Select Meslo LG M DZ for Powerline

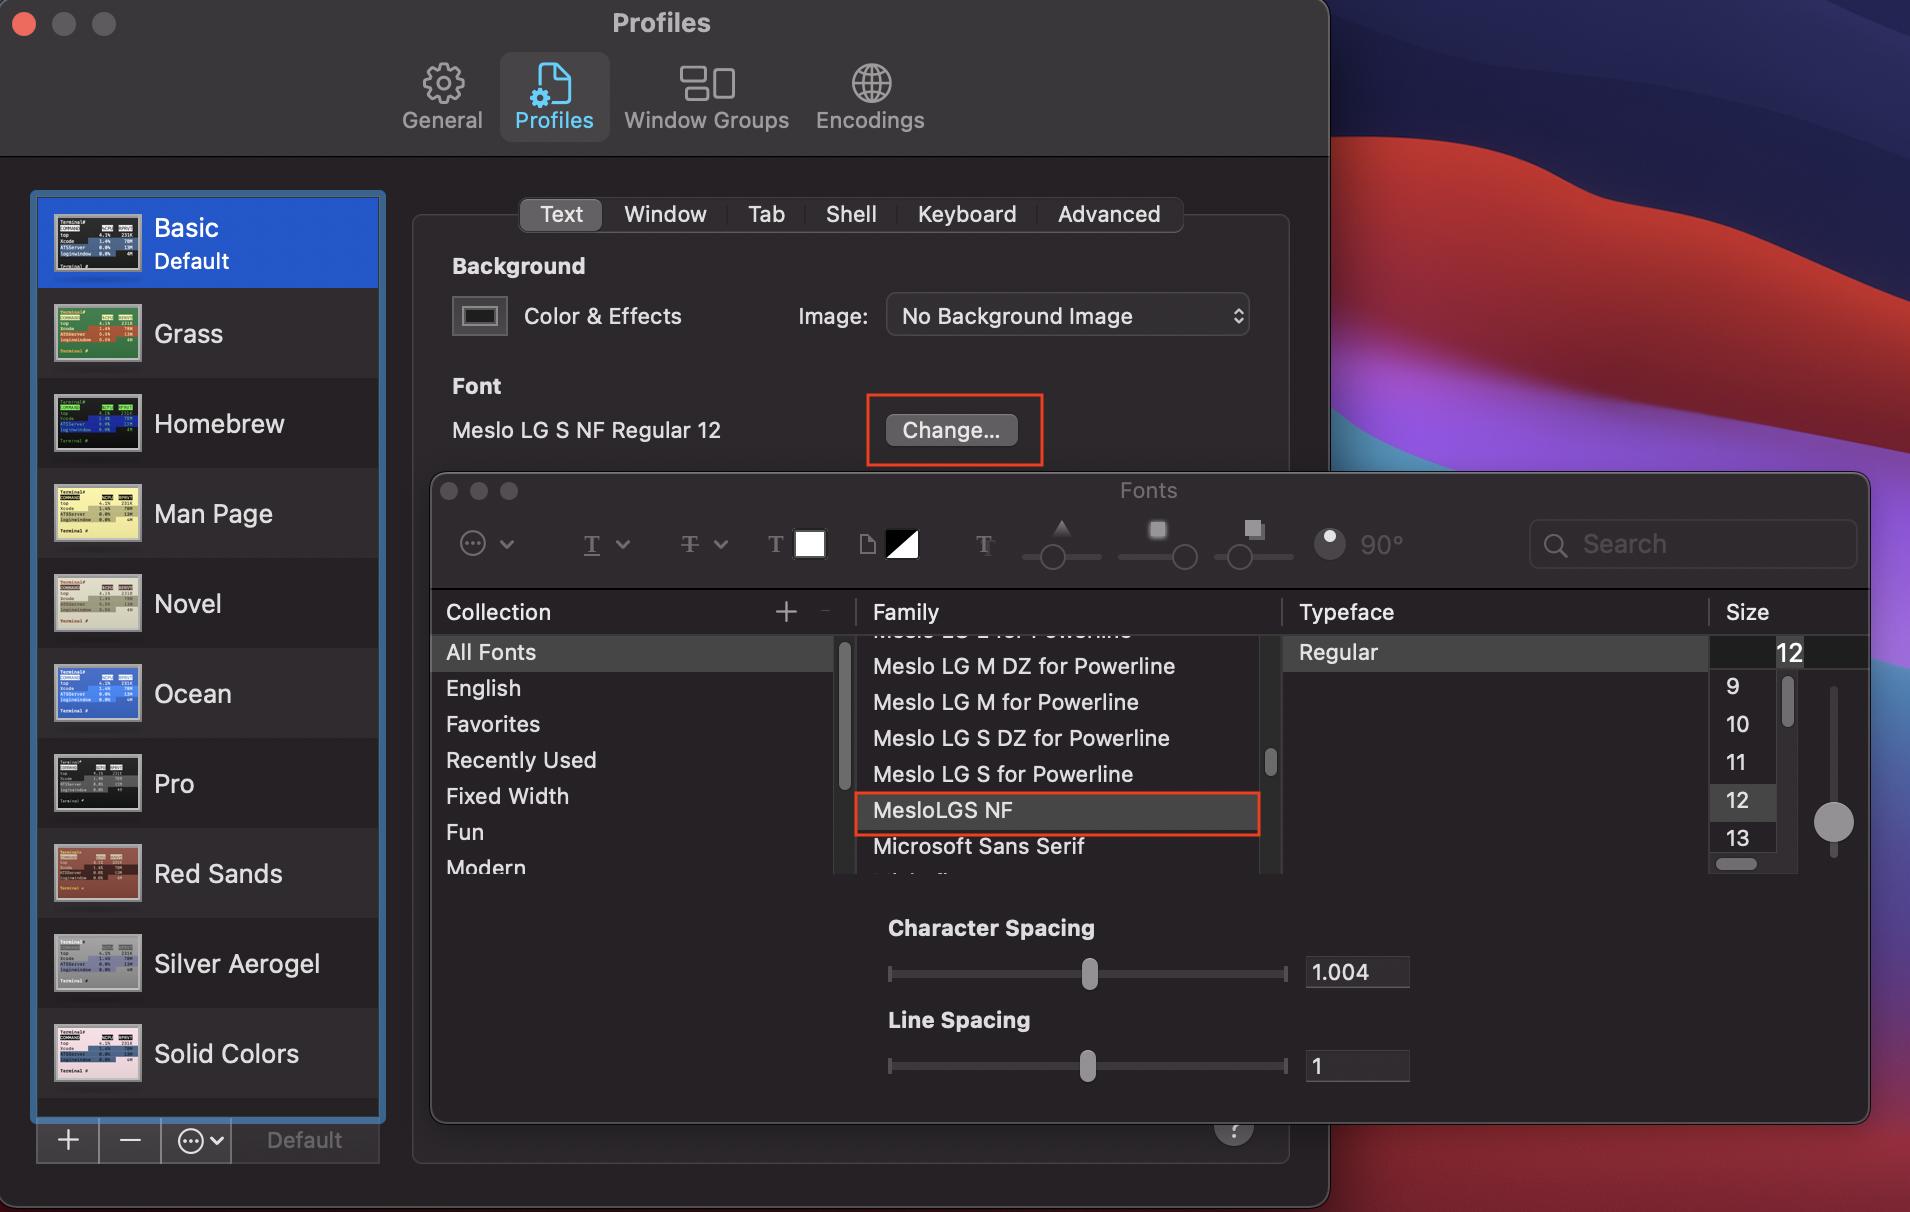(1057, 666)
